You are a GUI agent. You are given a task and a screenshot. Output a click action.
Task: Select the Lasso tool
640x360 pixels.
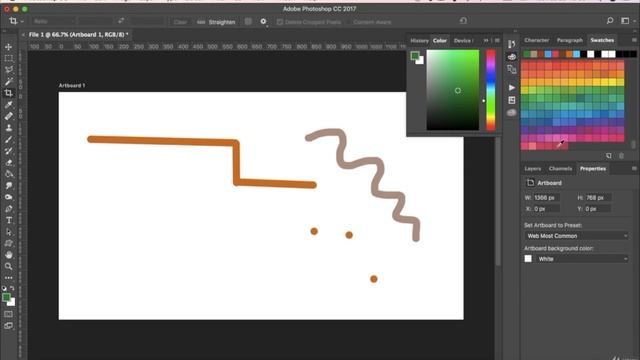click(x=9, y=70)
